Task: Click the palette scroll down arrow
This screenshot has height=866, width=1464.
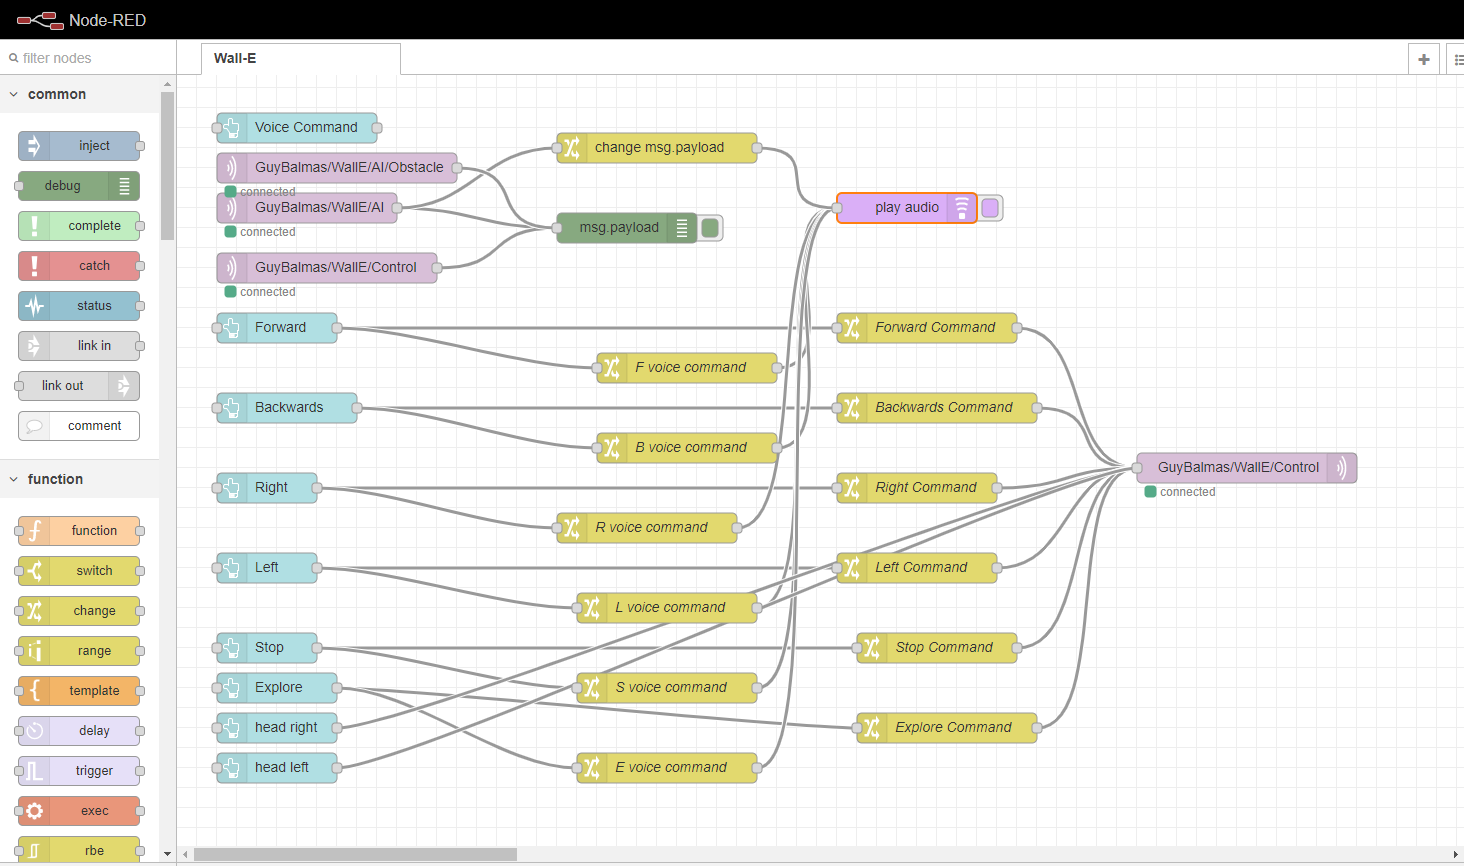Action: pyautogui.click(x=167, y=854)
